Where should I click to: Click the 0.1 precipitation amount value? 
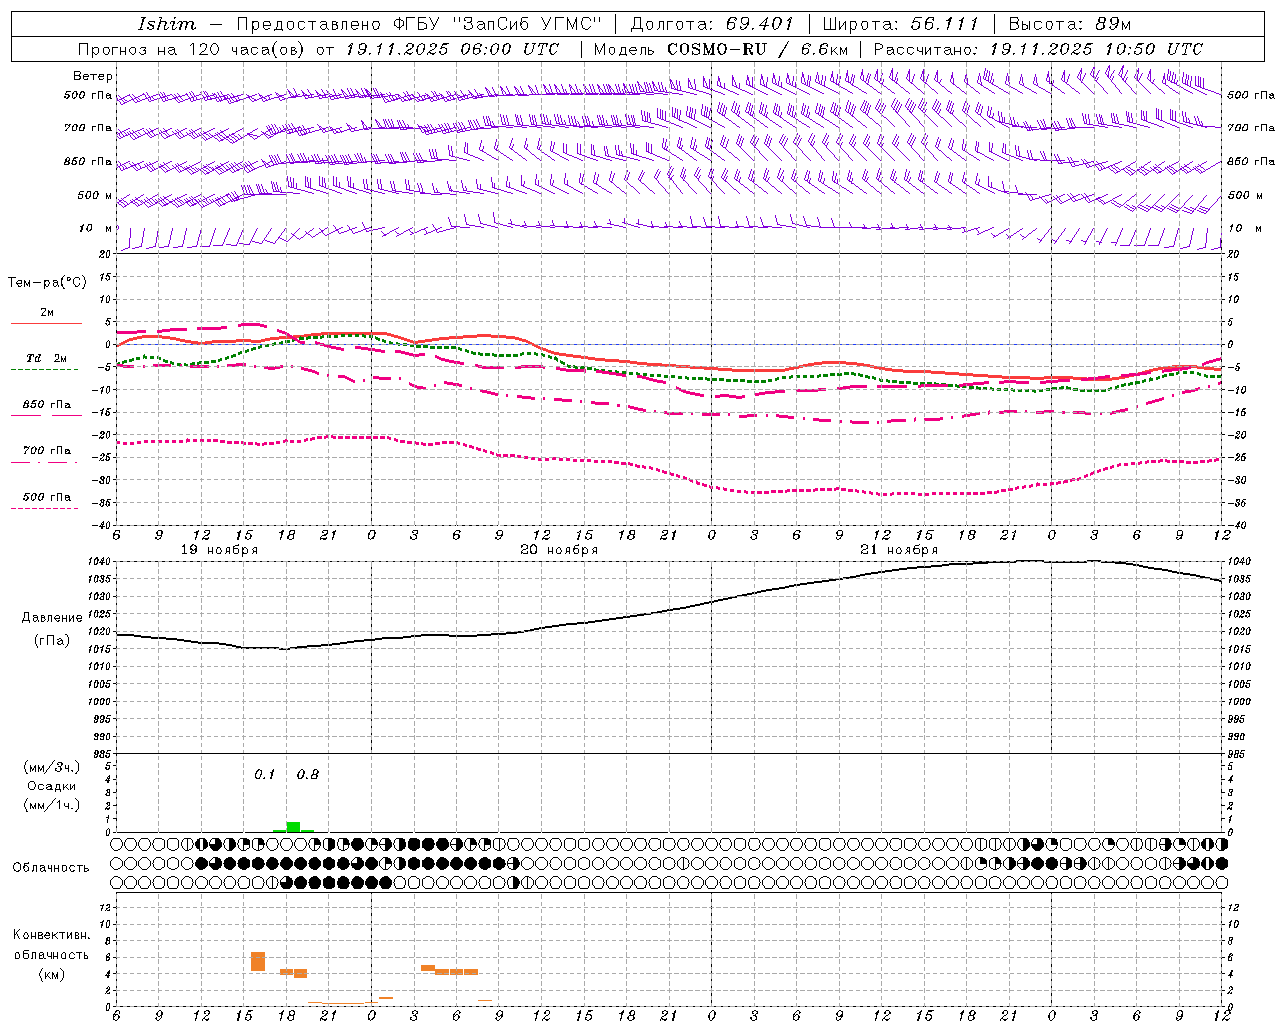(264, 774)
